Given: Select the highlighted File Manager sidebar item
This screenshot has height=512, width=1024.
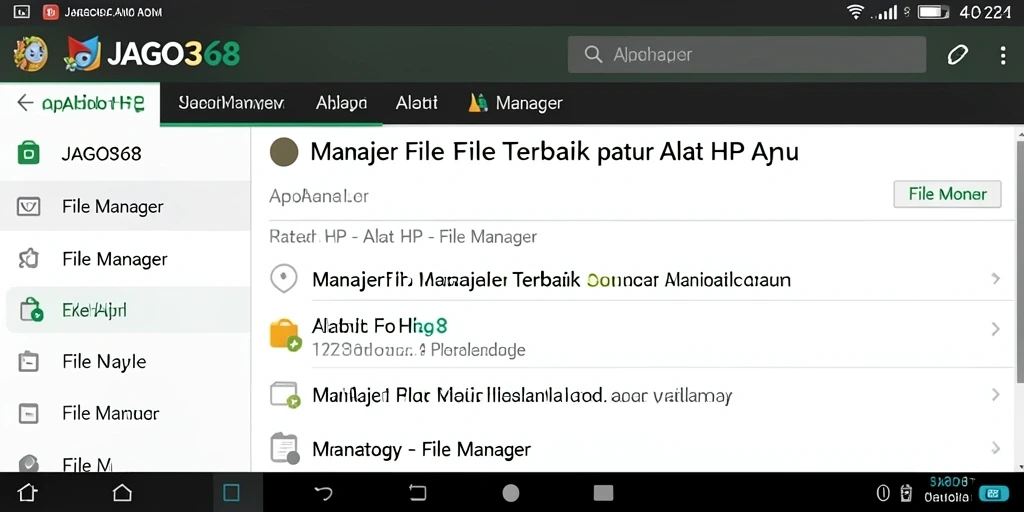Looking at the screenshot, I should point(125,206).
